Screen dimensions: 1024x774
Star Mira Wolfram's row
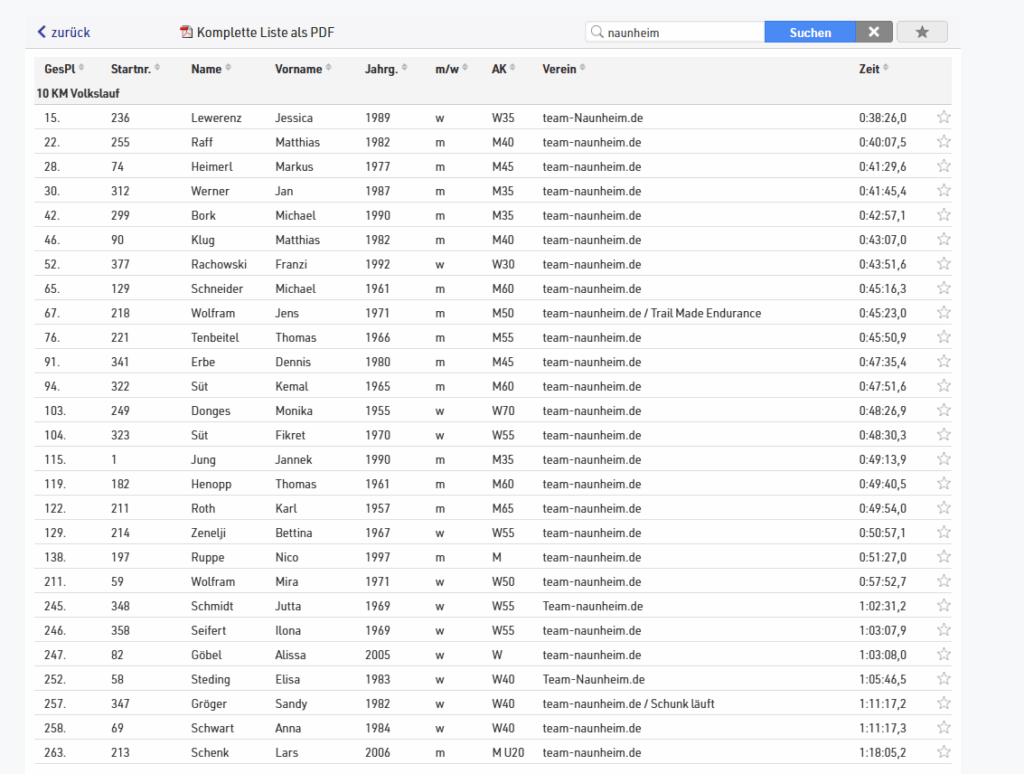click(x=943, y=581)
